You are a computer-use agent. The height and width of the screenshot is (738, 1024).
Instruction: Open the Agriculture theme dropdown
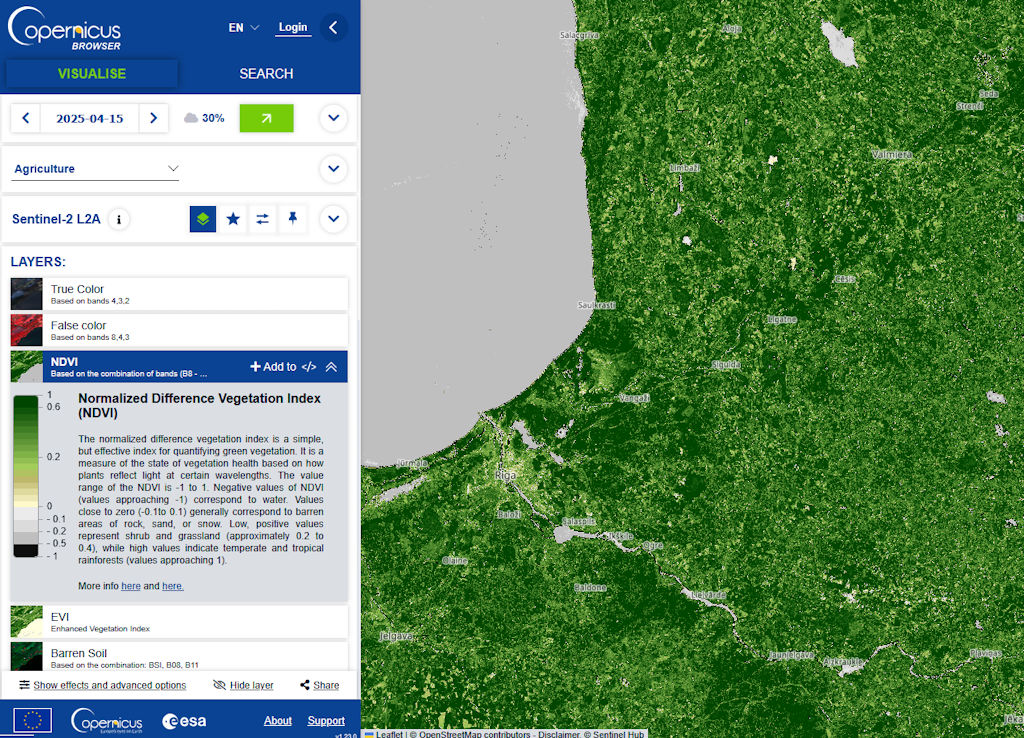(96, 169)
